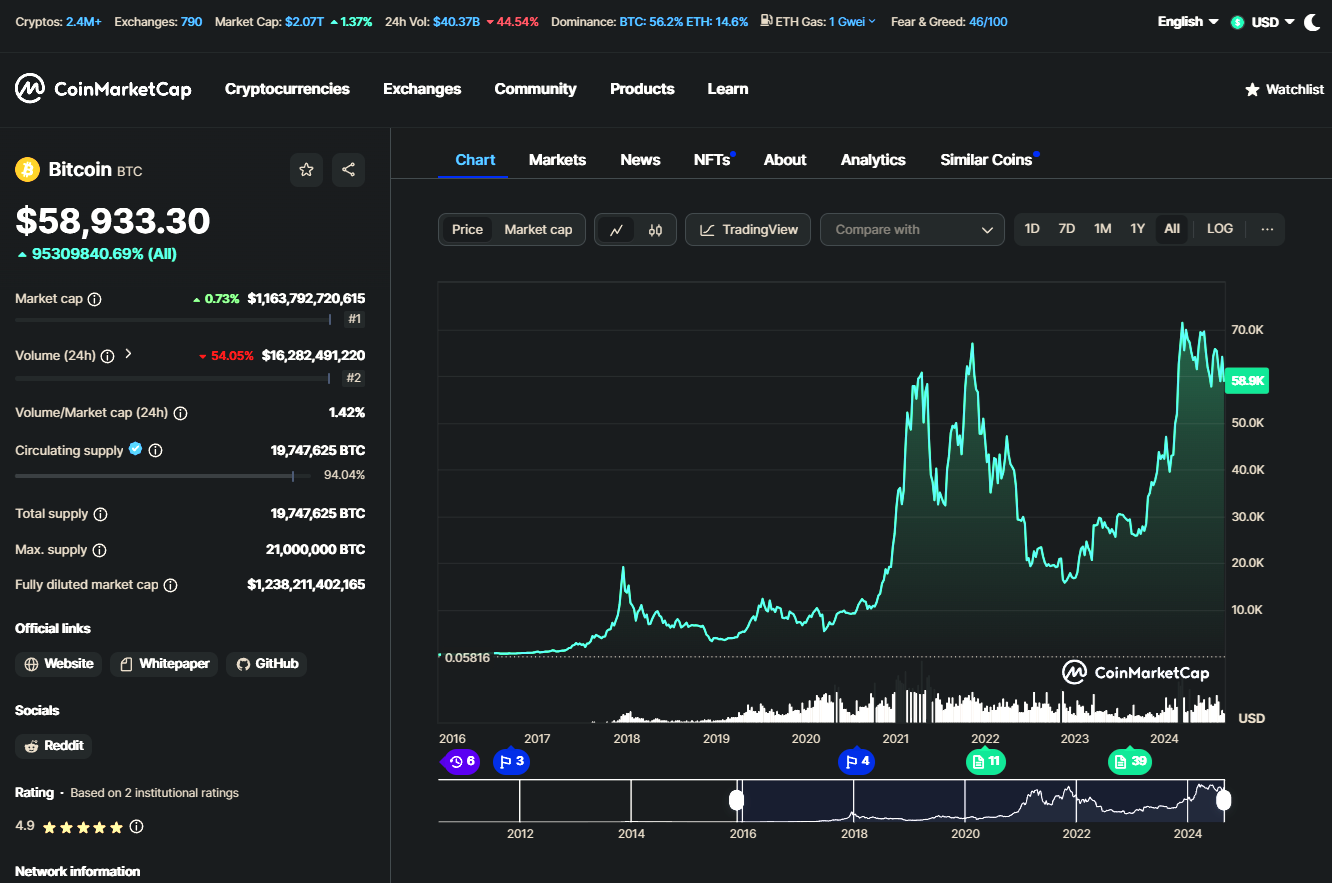1332x883 pixels.
Task: Set chart range to All
Action: click(x=1172, y=229)
